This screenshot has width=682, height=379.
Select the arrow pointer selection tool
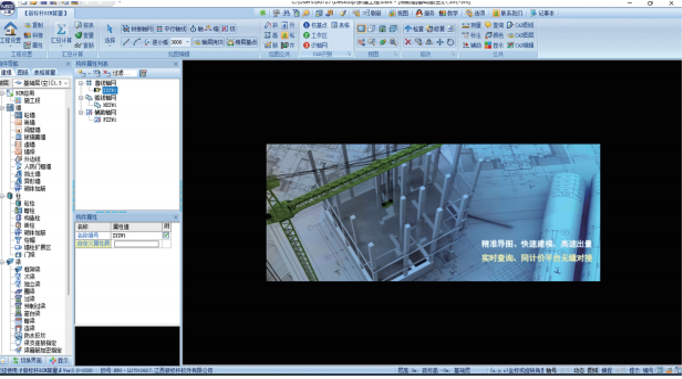pyautogui.click(x=110, y=29)
